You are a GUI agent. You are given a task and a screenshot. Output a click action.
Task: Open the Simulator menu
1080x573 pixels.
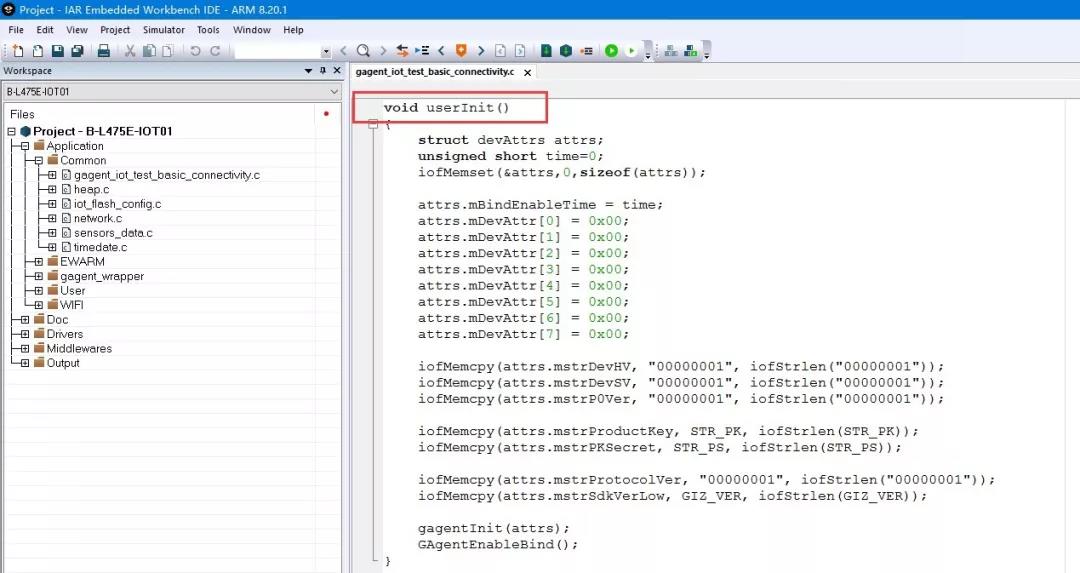click(x=163, y=30)
